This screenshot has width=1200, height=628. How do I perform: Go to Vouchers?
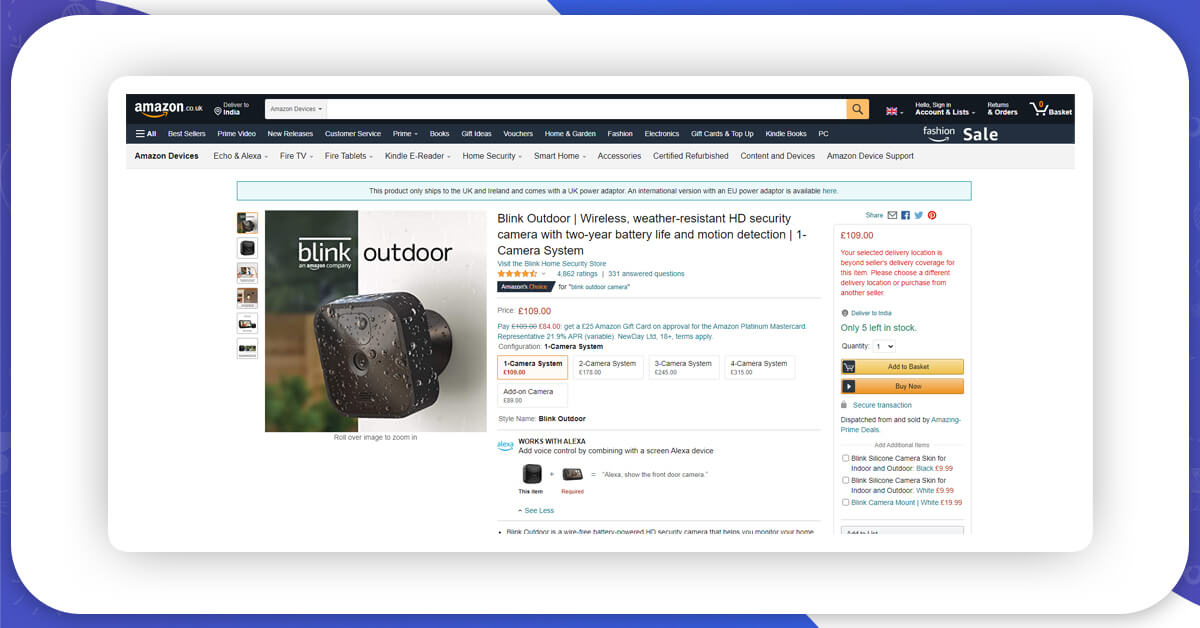click(518, 133)
